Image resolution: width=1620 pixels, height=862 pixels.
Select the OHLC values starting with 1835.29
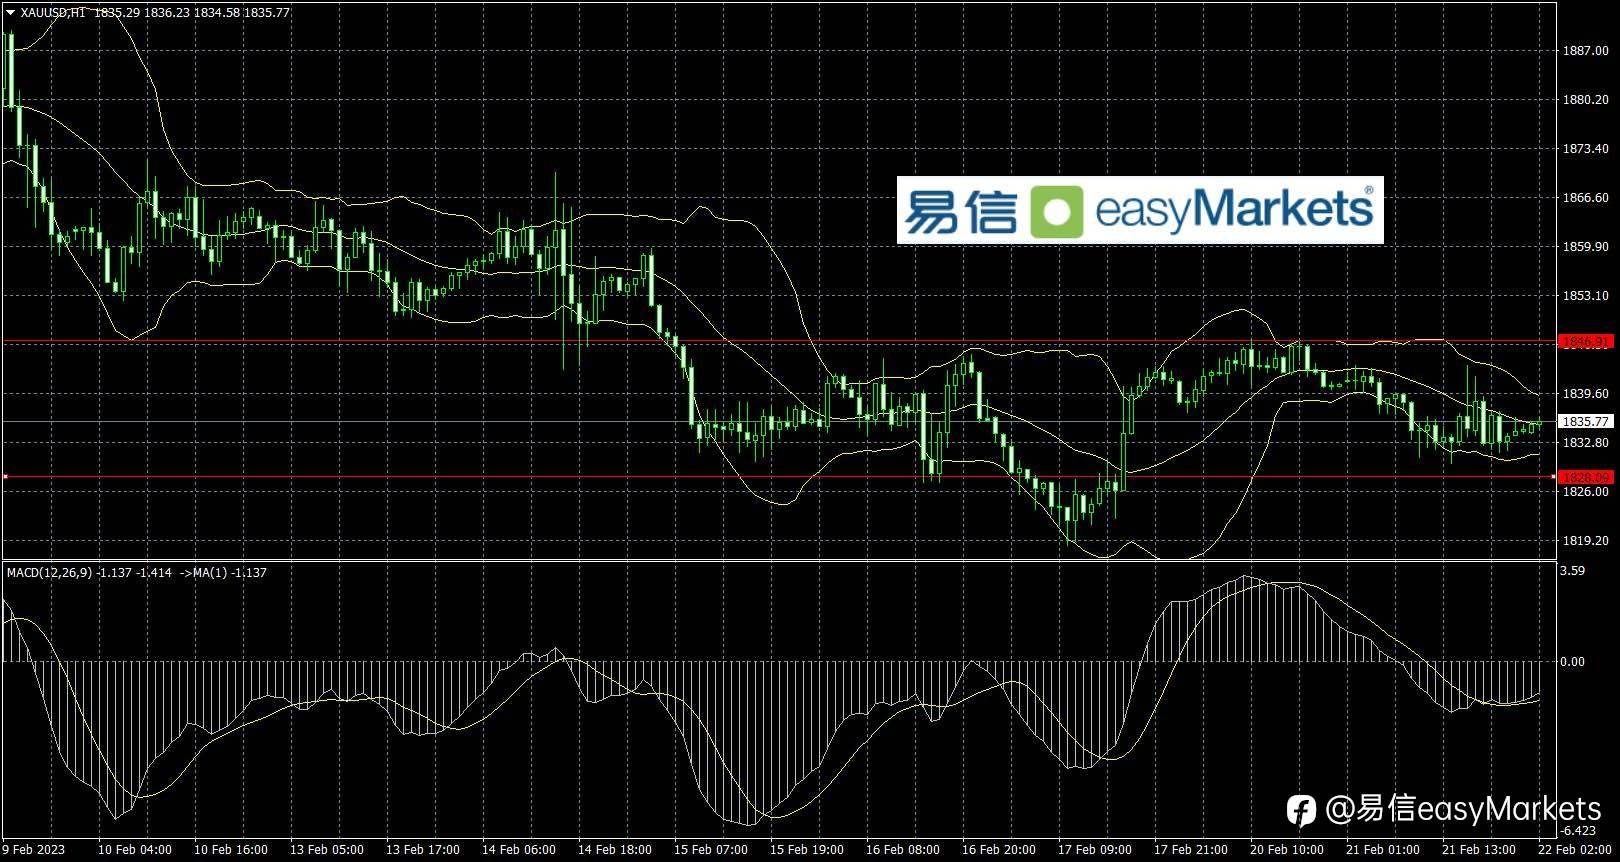point(191,13)
